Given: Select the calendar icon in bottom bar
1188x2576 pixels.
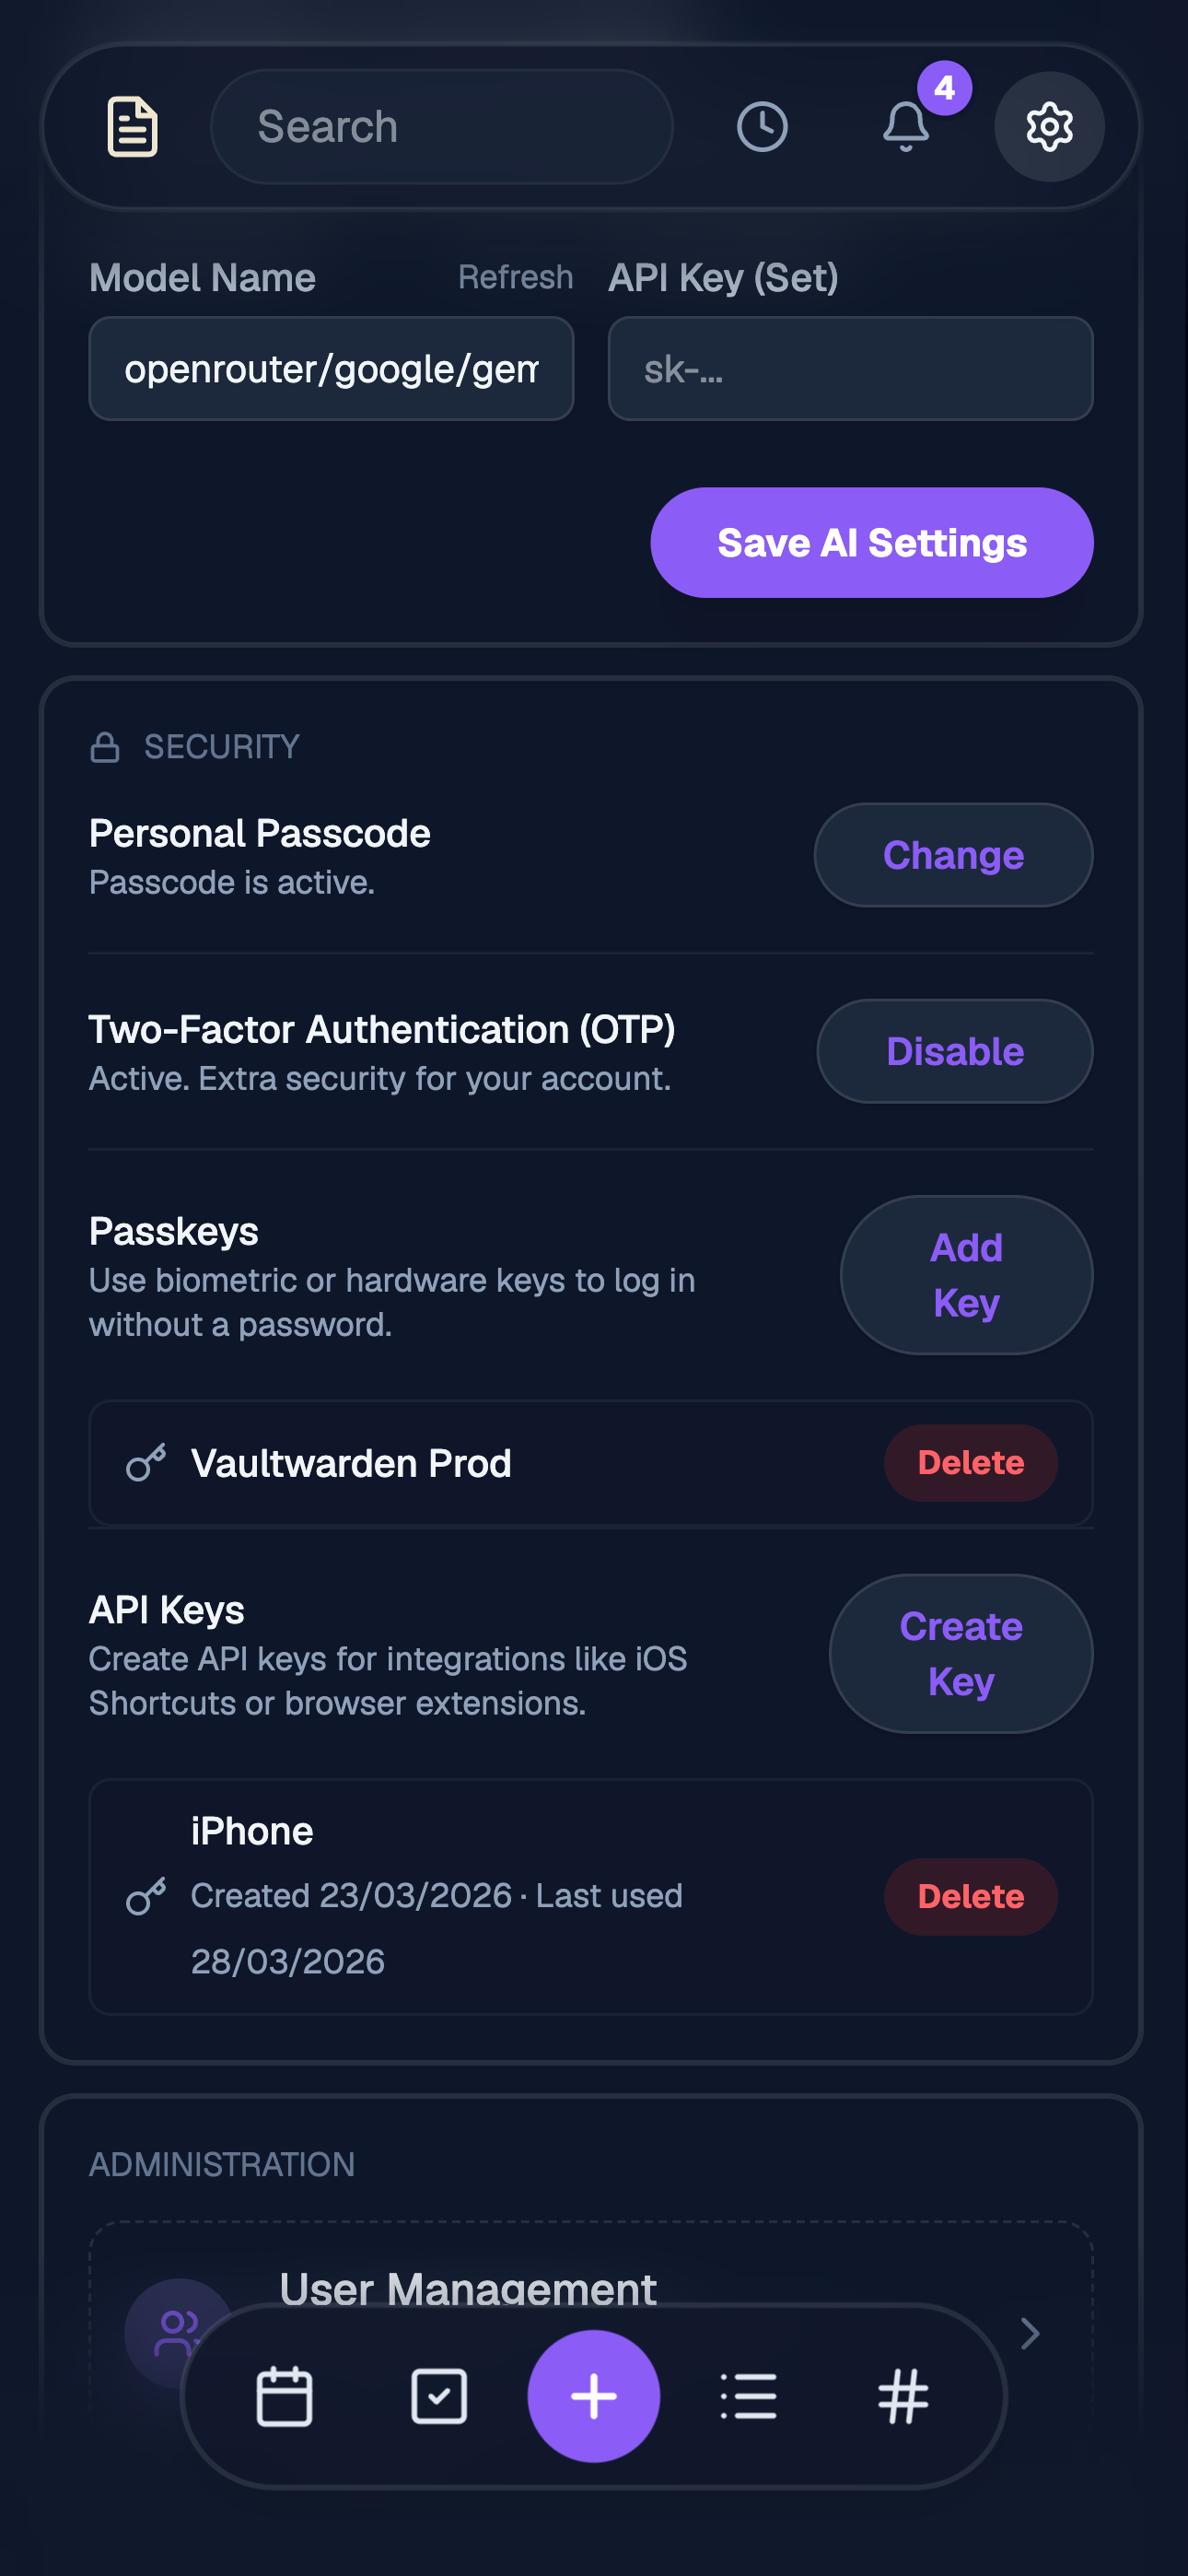Looking at the screenshot, I should coord(283,2395).
